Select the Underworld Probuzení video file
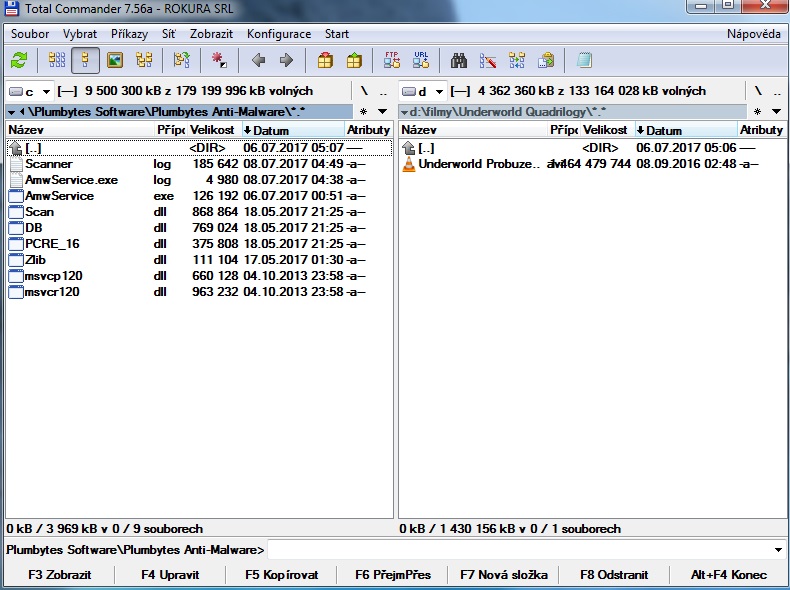 pyautogui.click(x=480, y=164)
